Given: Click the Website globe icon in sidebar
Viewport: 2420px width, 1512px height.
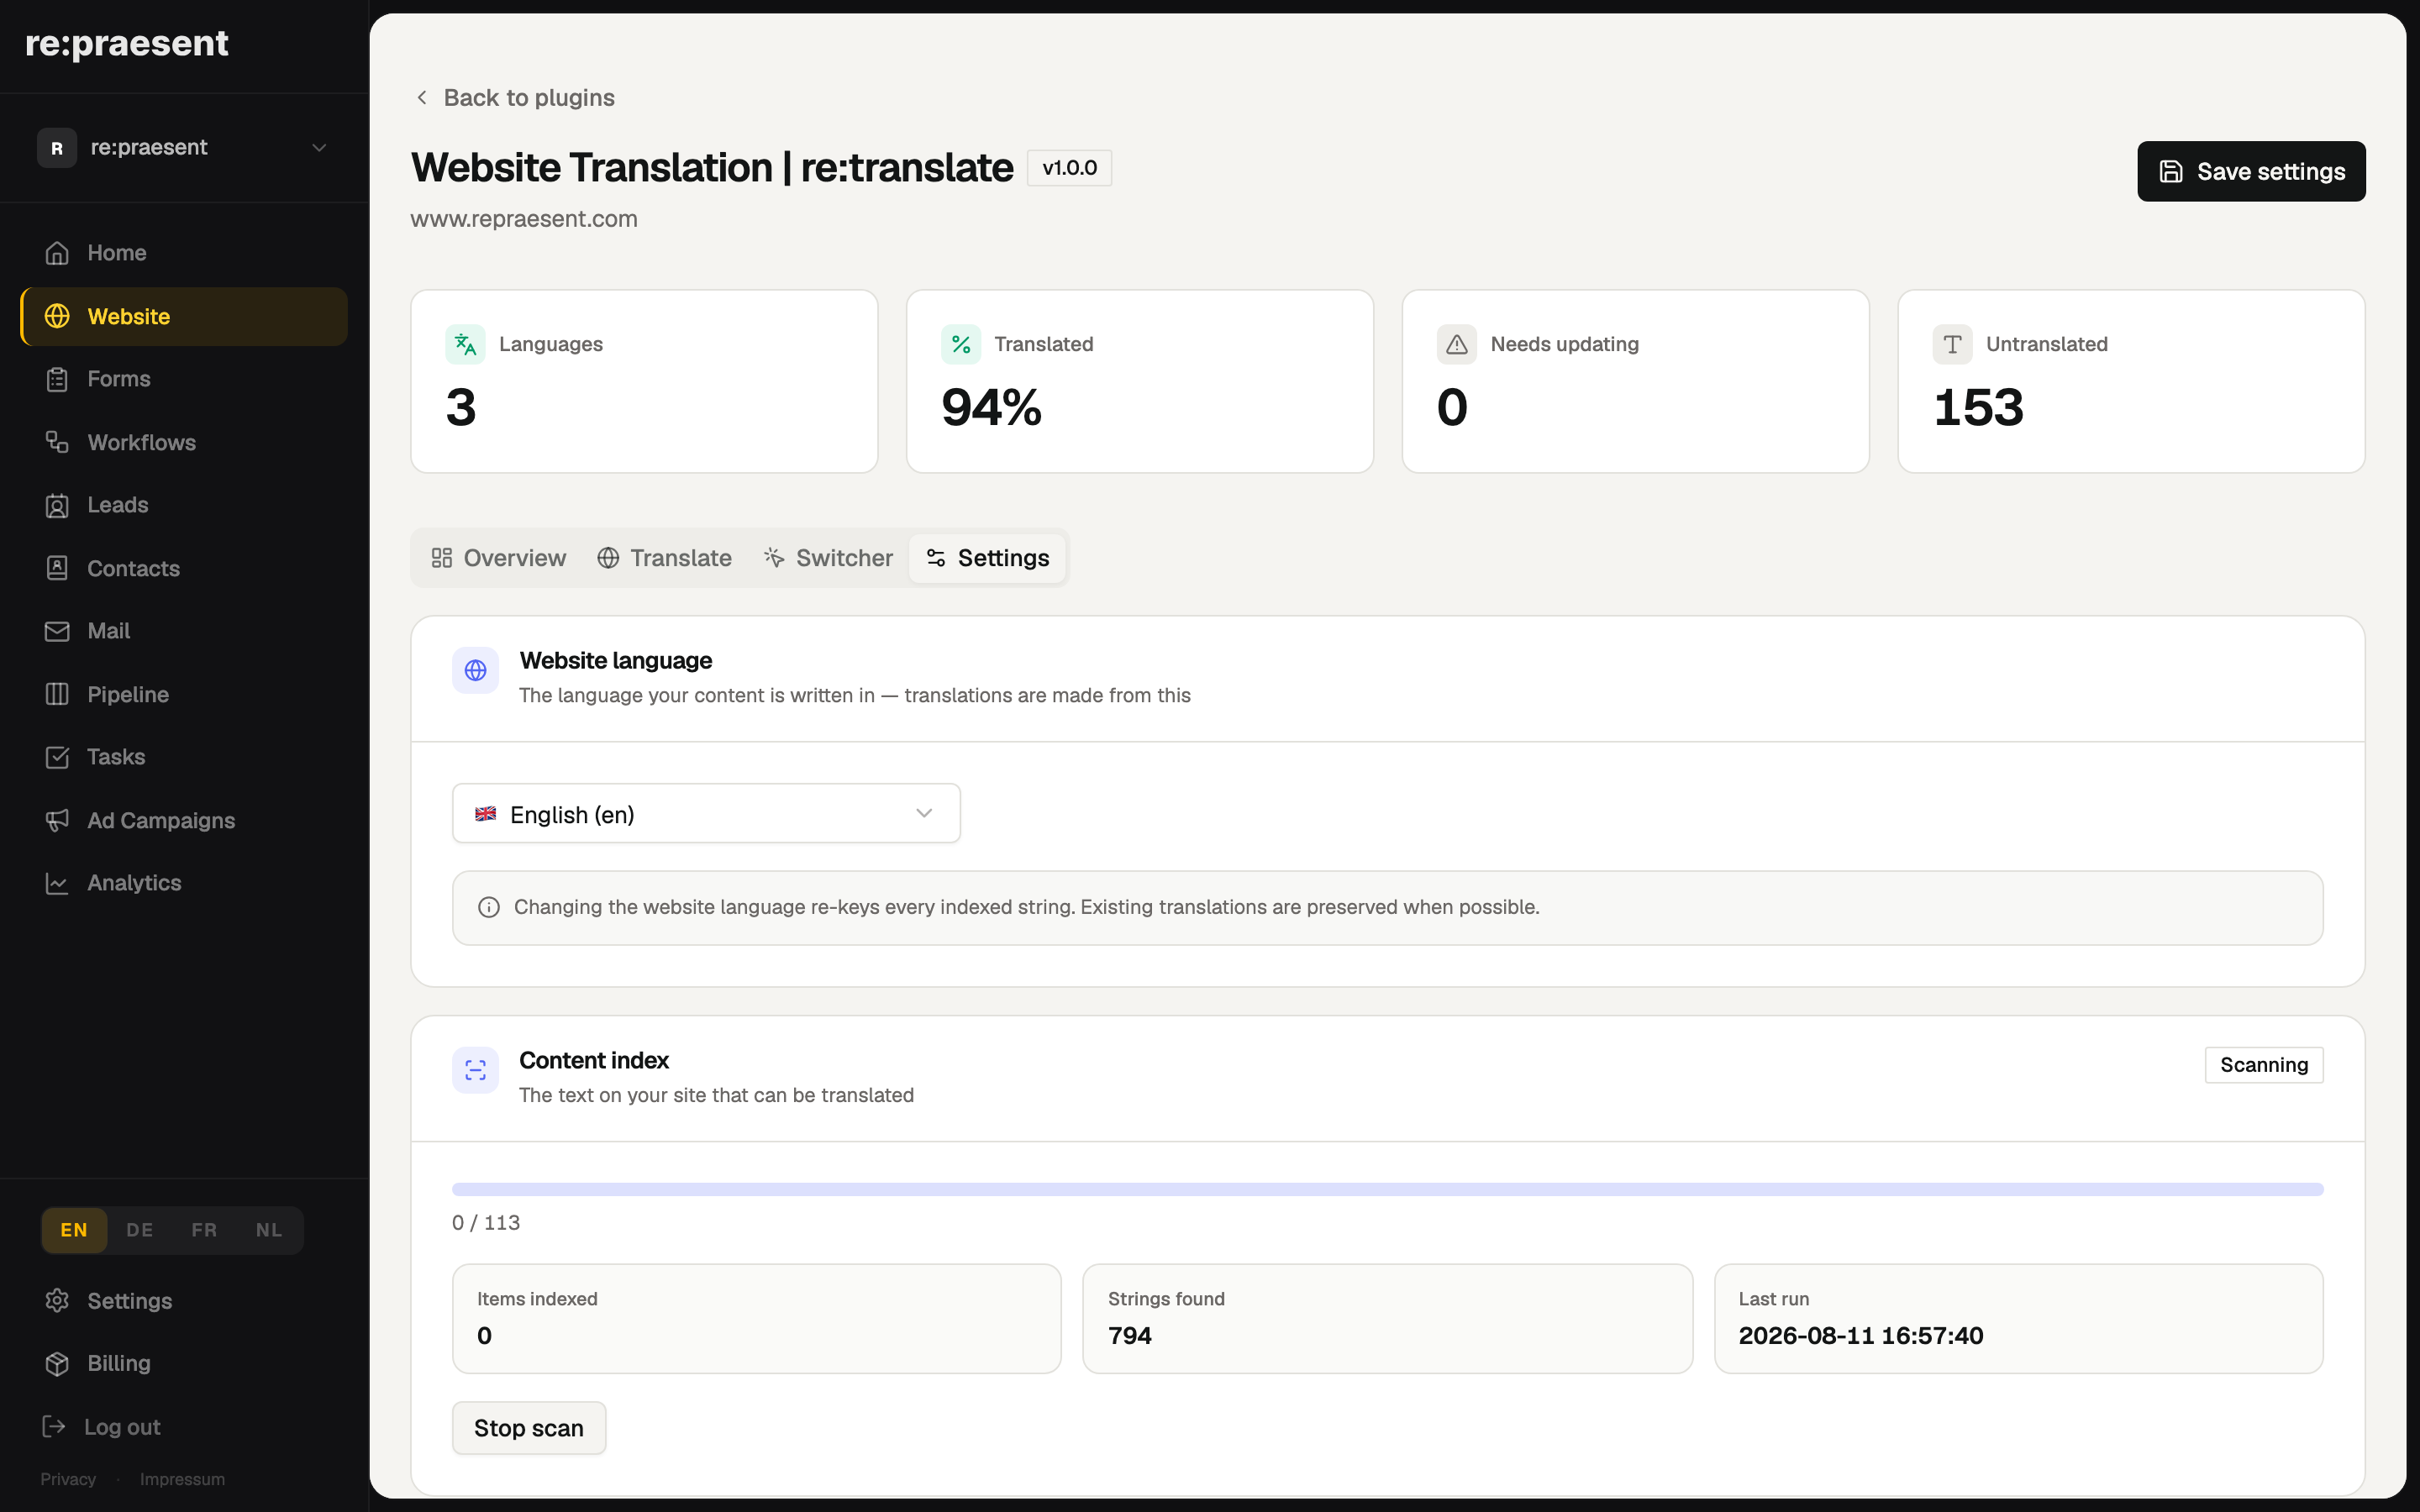Looking at the screenshot, I should [x=57, y=316].
